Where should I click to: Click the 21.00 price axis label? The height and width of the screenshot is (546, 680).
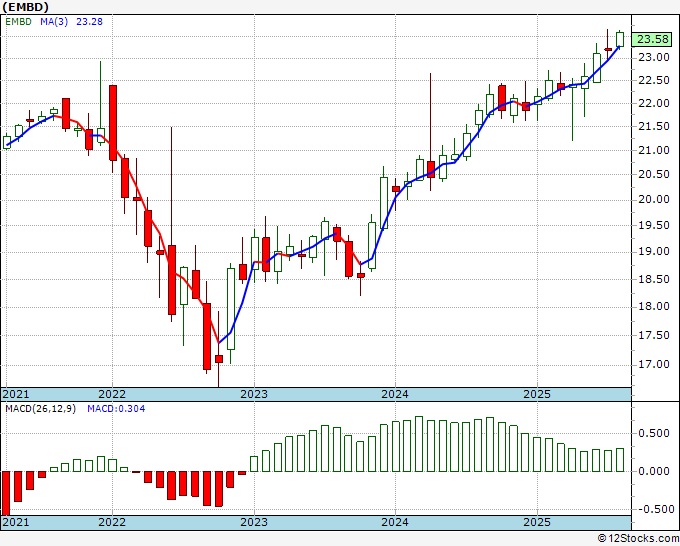point(654,150)
